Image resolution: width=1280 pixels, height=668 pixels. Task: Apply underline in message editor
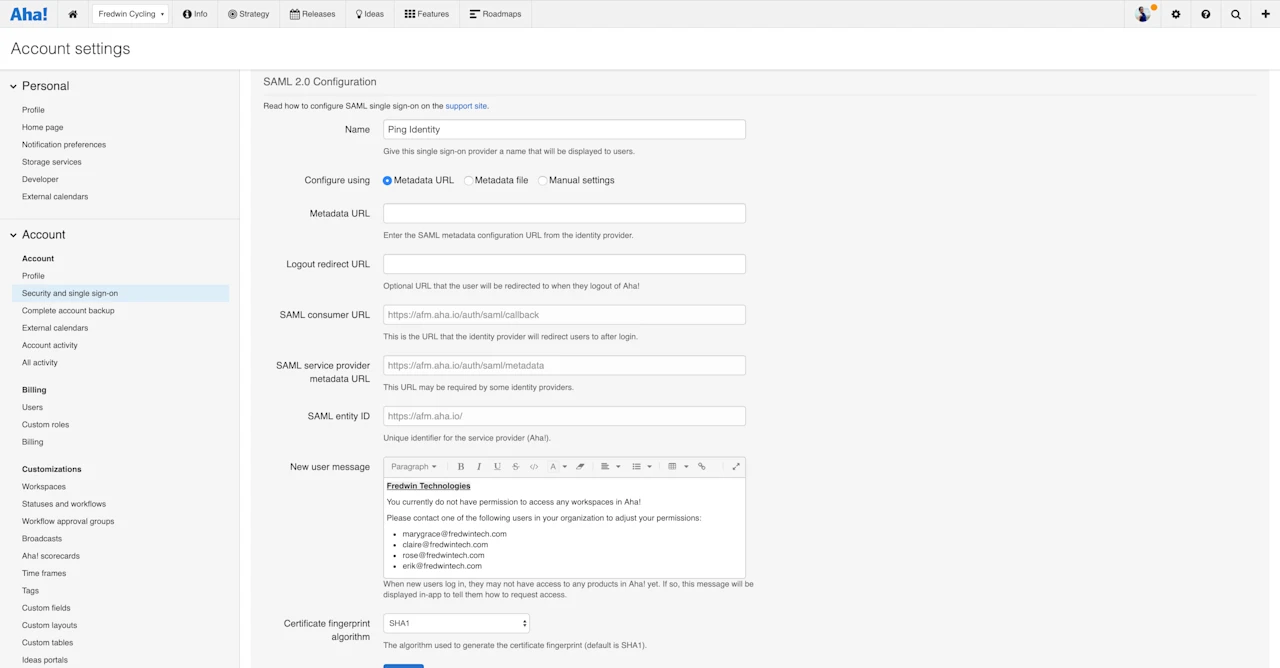point(497,467)
